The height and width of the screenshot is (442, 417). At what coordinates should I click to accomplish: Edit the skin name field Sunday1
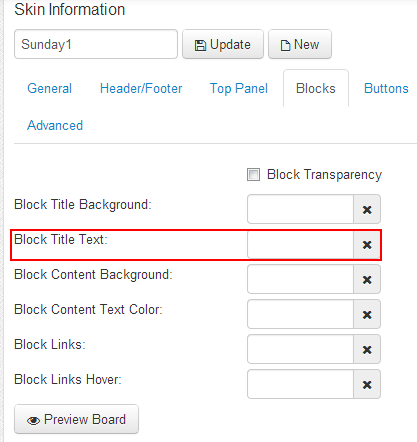96,44
